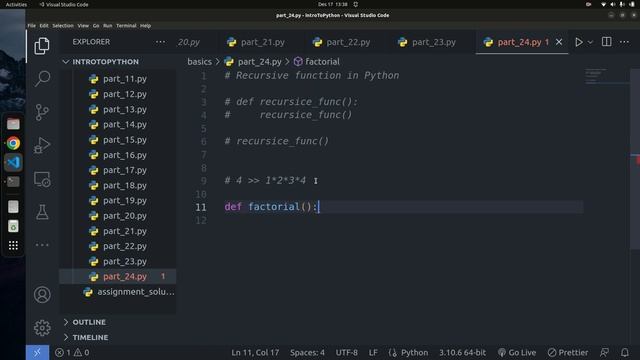Open editor More Actions ellipsis
This screenshot has height=360, width=640.
624,42
